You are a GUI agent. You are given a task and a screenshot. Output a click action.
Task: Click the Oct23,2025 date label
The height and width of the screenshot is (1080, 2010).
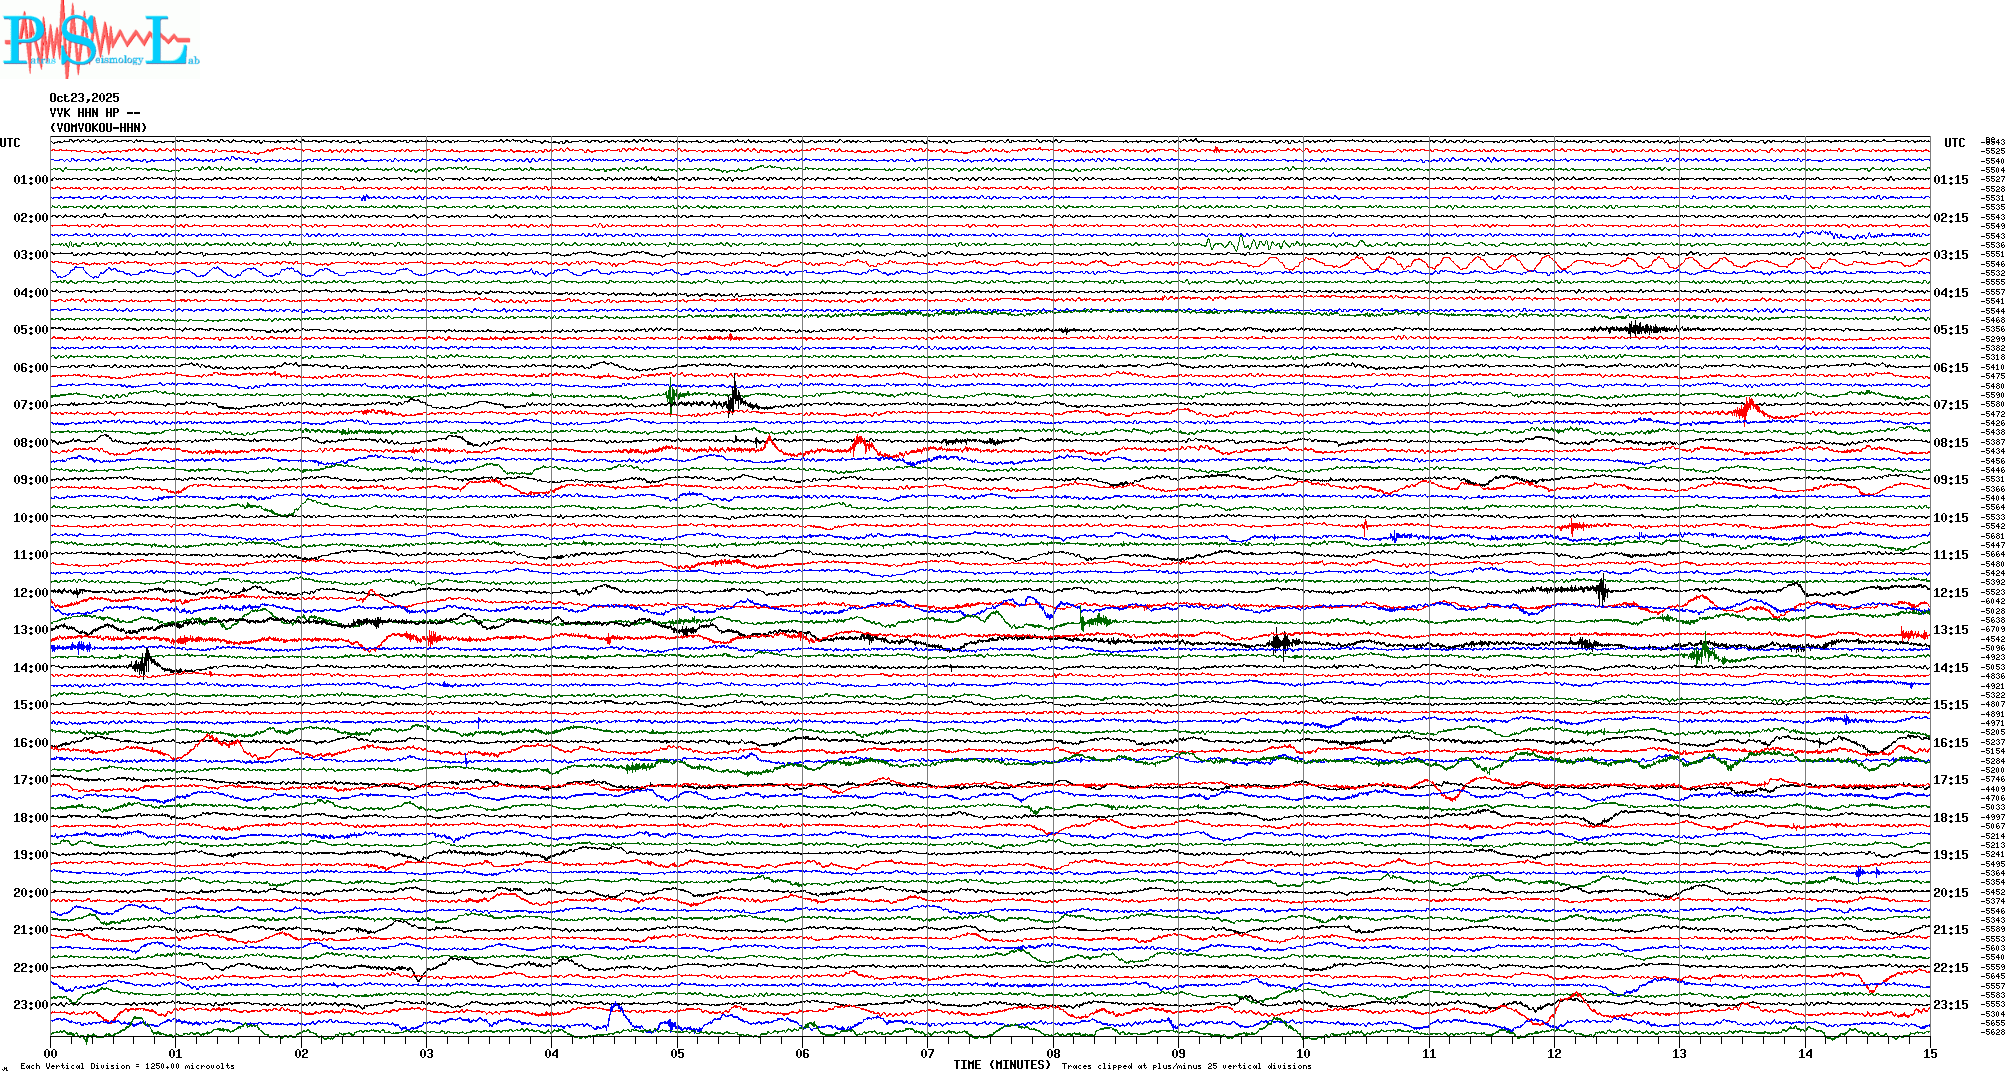(84, 98)
